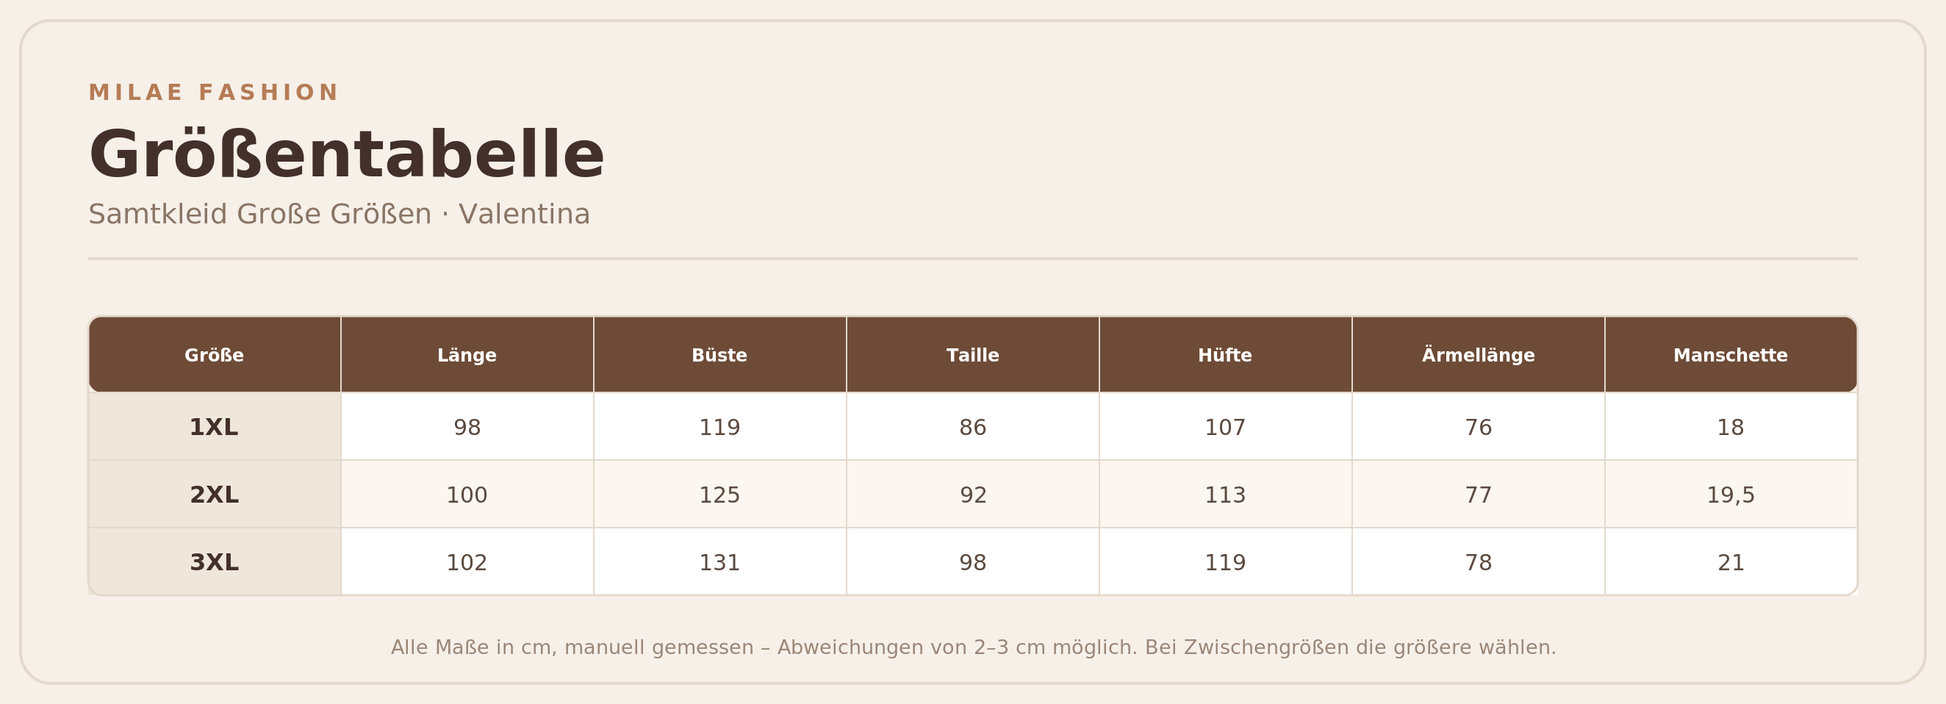
Task: Select the 3XL size row label
Action: [214, 562]
